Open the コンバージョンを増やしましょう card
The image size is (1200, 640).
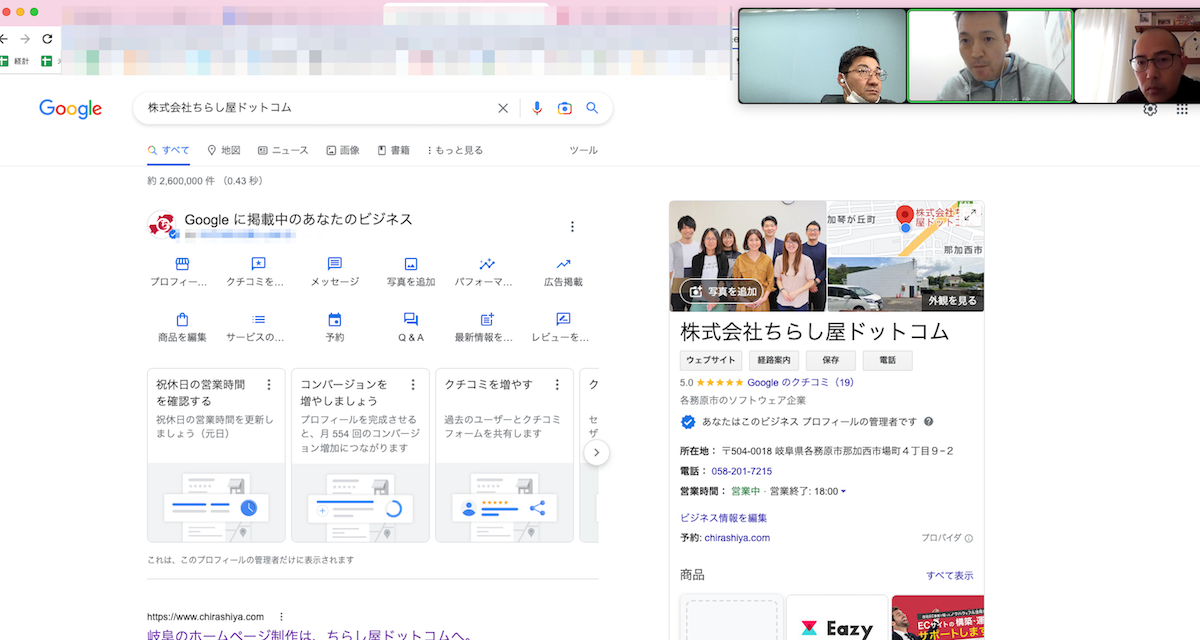pyautogui.click(x=360, y=455)
